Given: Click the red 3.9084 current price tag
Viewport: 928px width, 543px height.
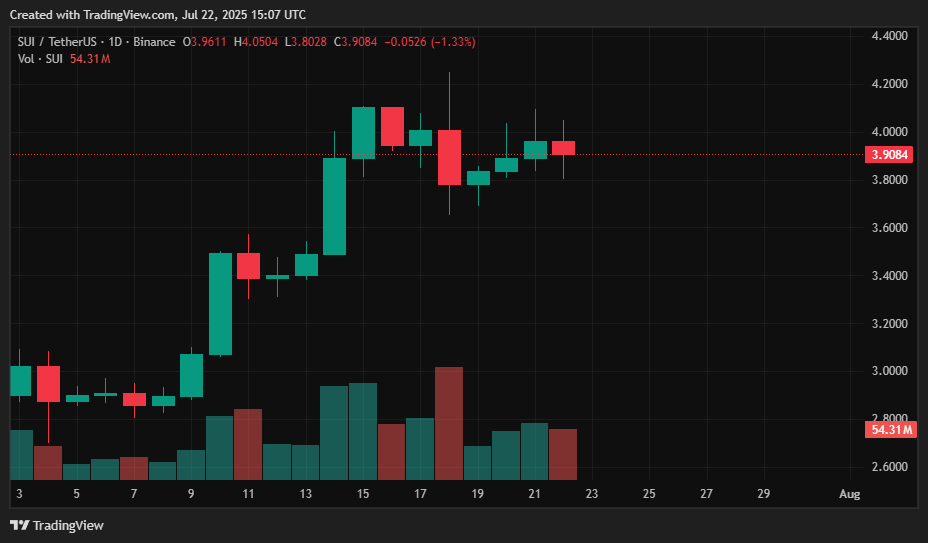Looking at the screenshot, I should tap(890, 155).
